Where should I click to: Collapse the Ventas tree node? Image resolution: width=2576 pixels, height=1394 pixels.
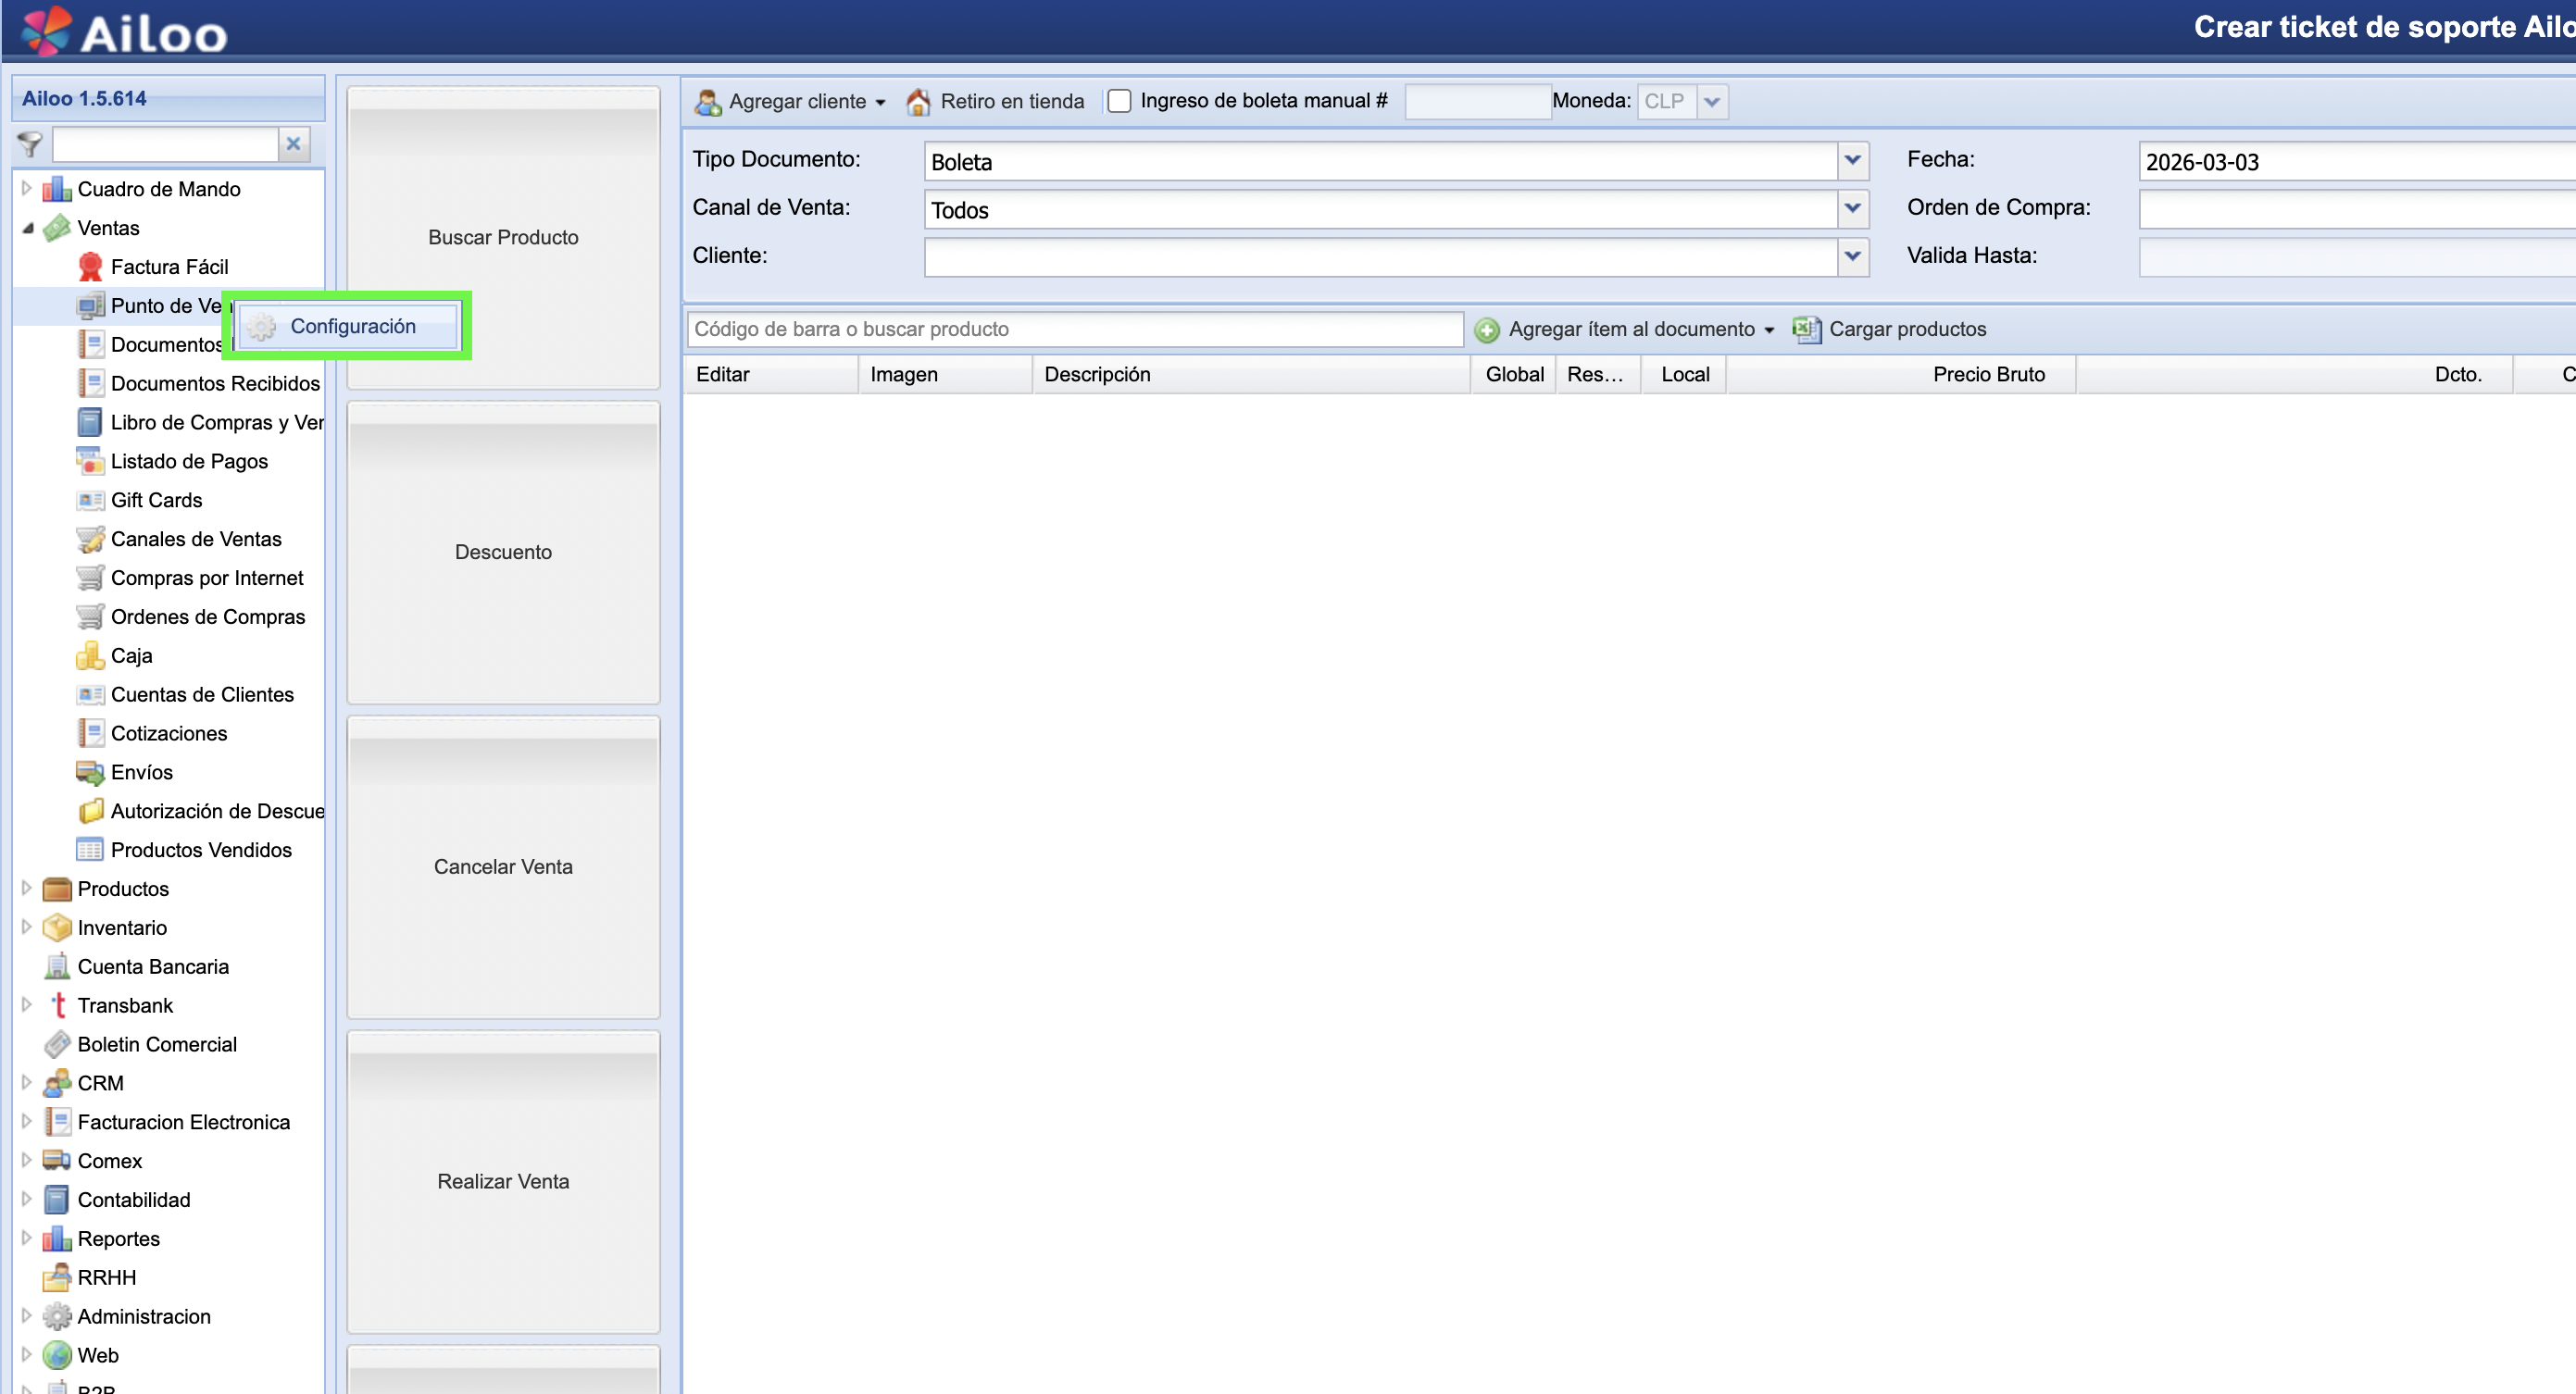(27, 228)
